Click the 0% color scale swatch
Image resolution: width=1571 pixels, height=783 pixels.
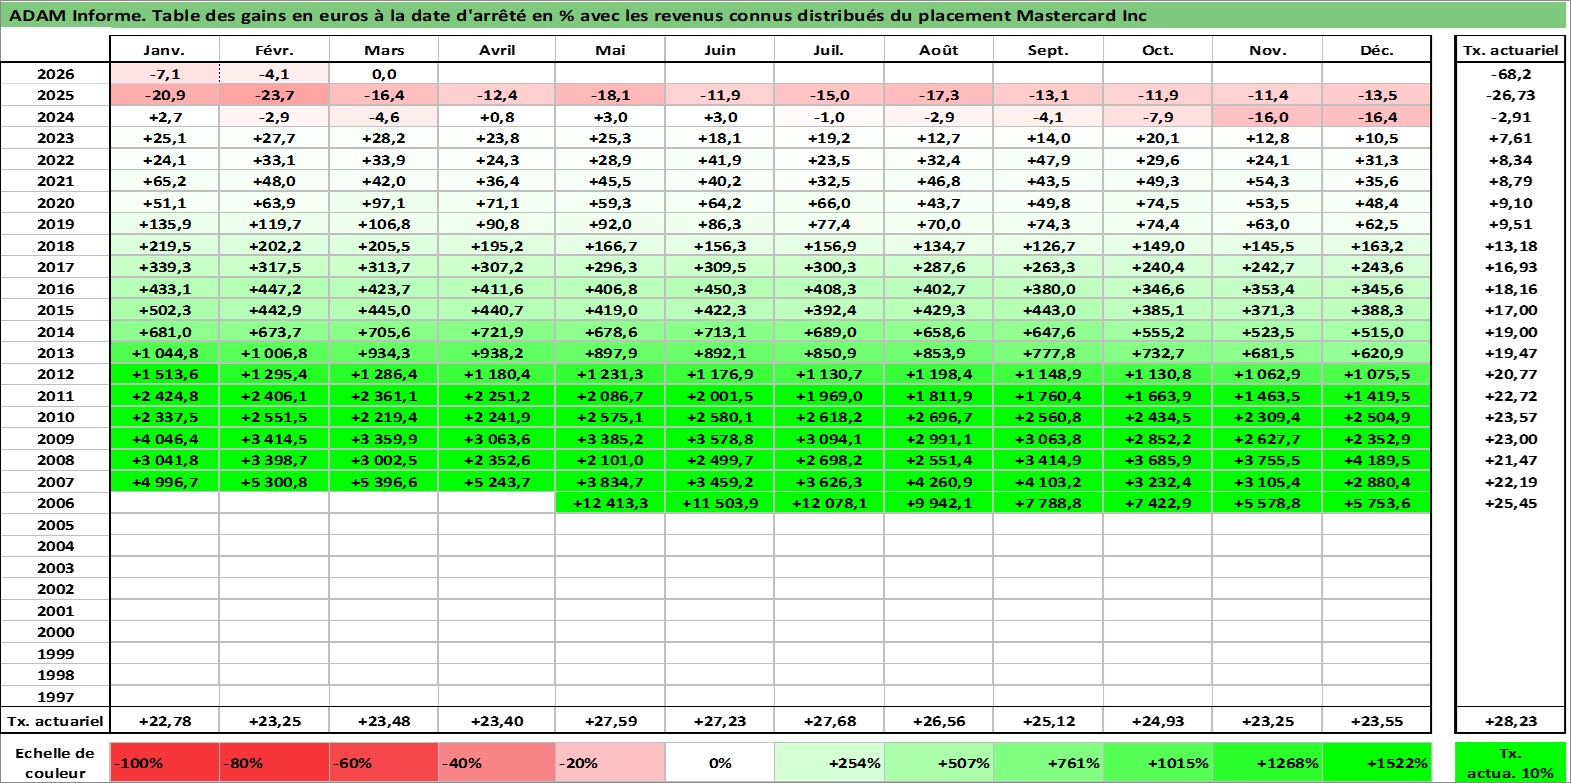coord(720,763)
